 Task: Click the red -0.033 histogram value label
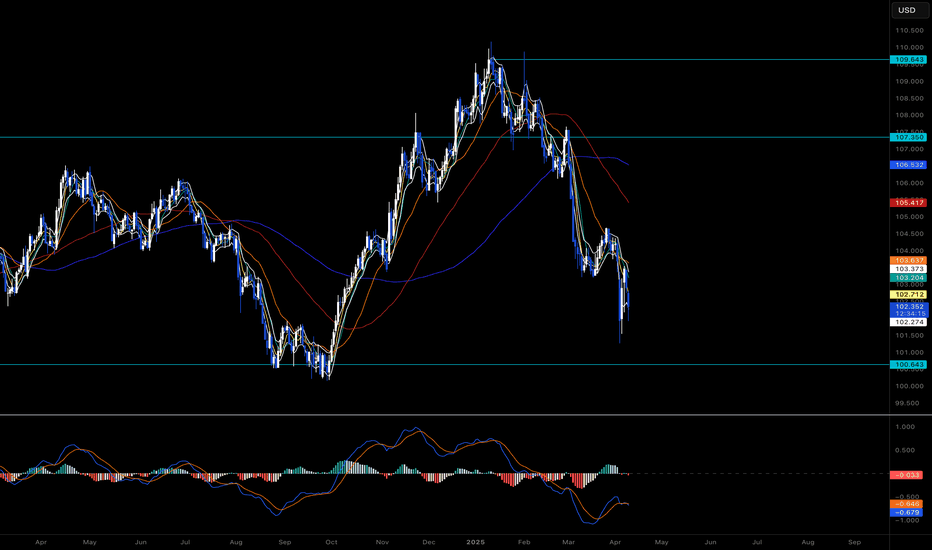(906, 475)
